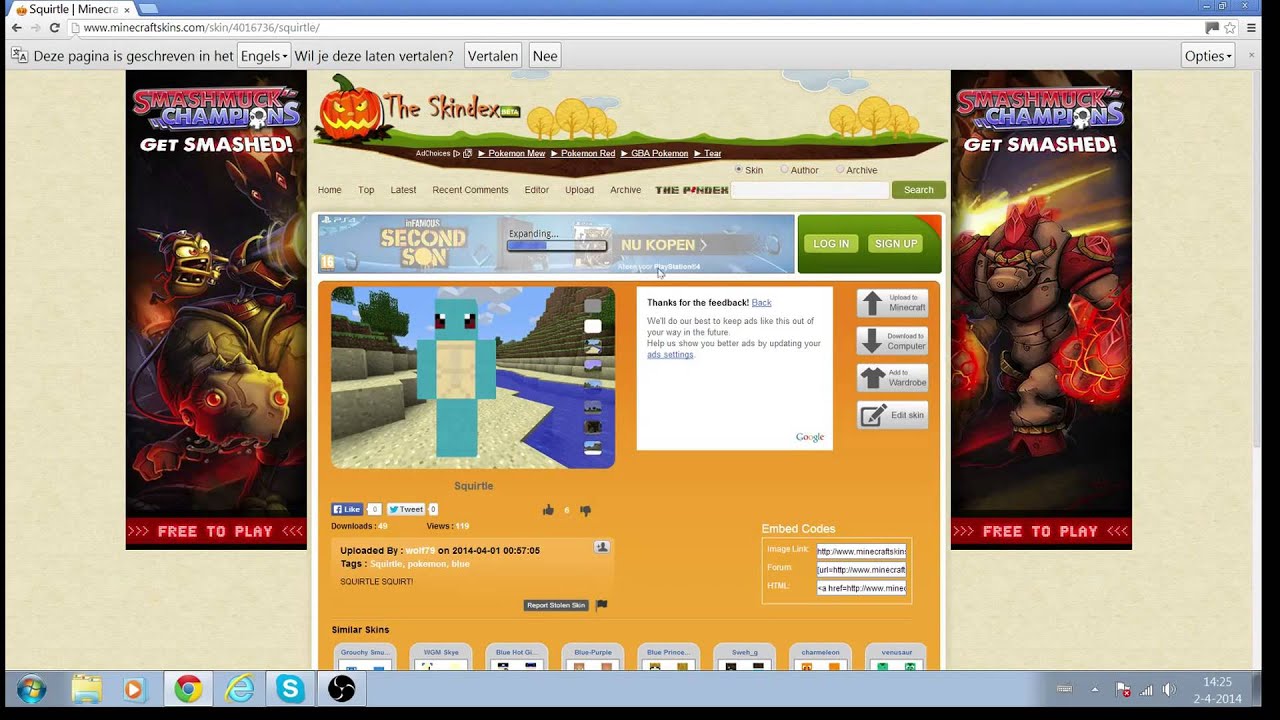The width and height of the screenshot is (1280, 720).
Task: Click the green Search button
Action: pos(918,190)
